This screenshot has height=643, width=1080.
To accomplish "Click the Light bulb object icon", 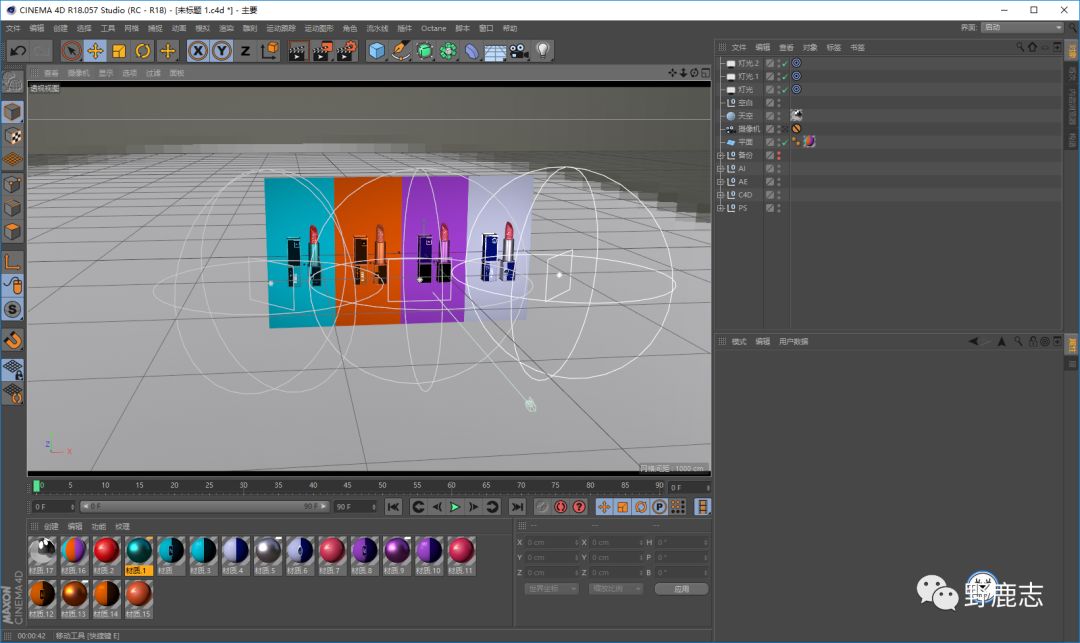I will tap(543, 50).
